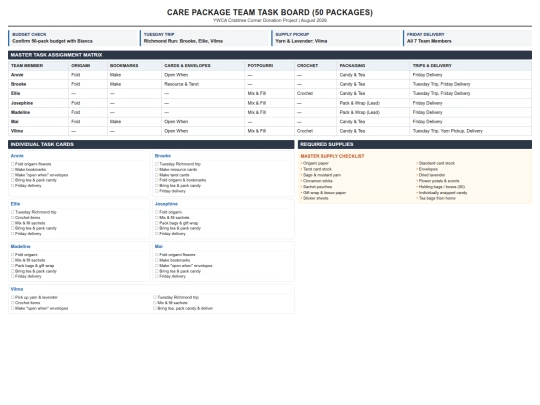Check Brooke's "Make resource cards" checkbox
Image resolution: width=540 pixels, height=405 pixels.
click(157, 169)
